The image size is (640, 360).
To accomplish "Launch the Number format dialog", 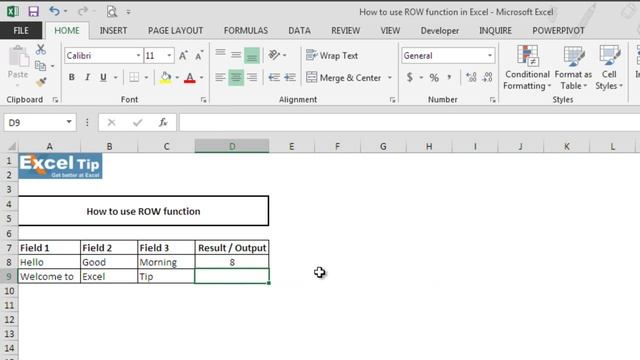I will click(x=492, y=100).
